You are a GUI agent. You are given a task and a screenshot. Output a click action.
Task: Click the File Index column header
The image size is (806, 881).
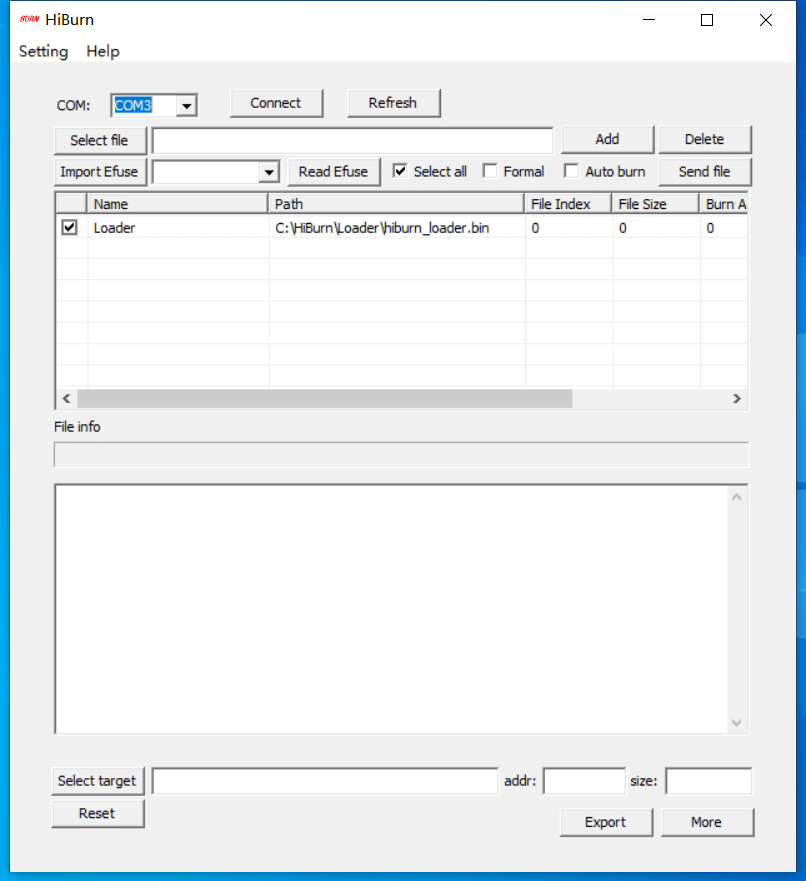568,204
